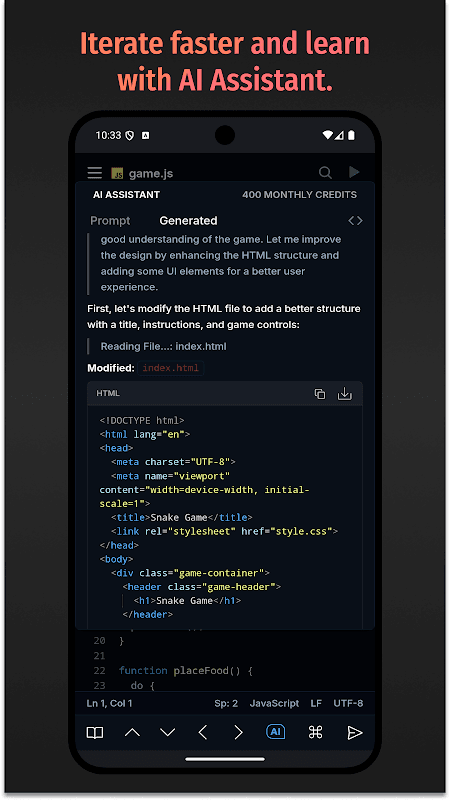The height and width of the screenshot is (800, 450).
Task: Tap the Ln 1, Col 1 position indicator
Action: (x=109, y=703)
